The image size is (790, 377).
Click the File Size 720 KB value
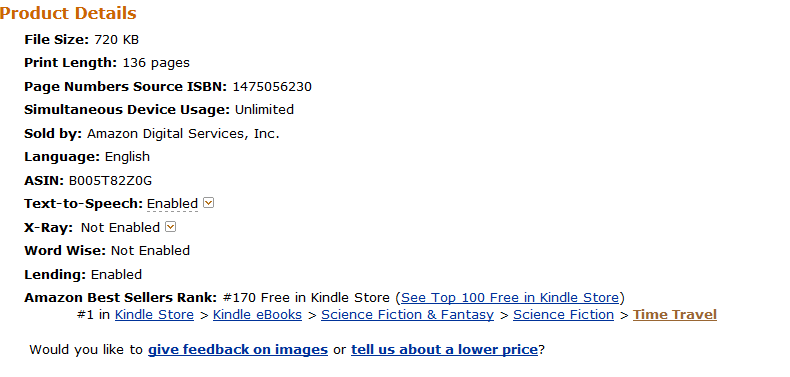[x=116, y=39]
